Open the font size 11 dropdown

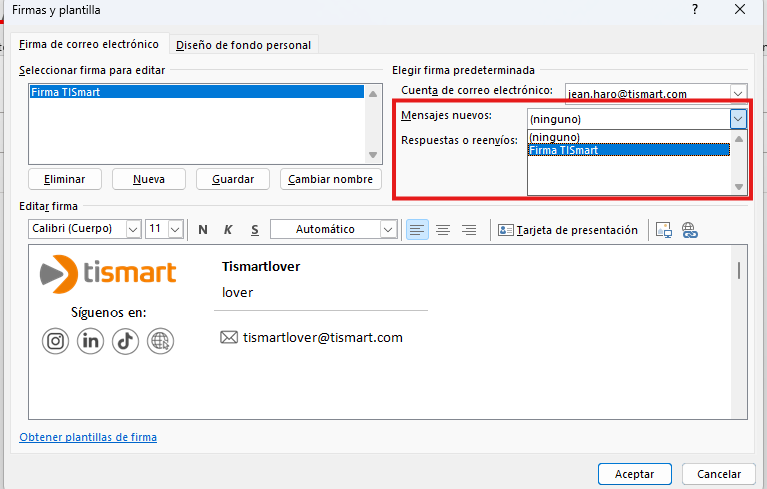point(176,229)
